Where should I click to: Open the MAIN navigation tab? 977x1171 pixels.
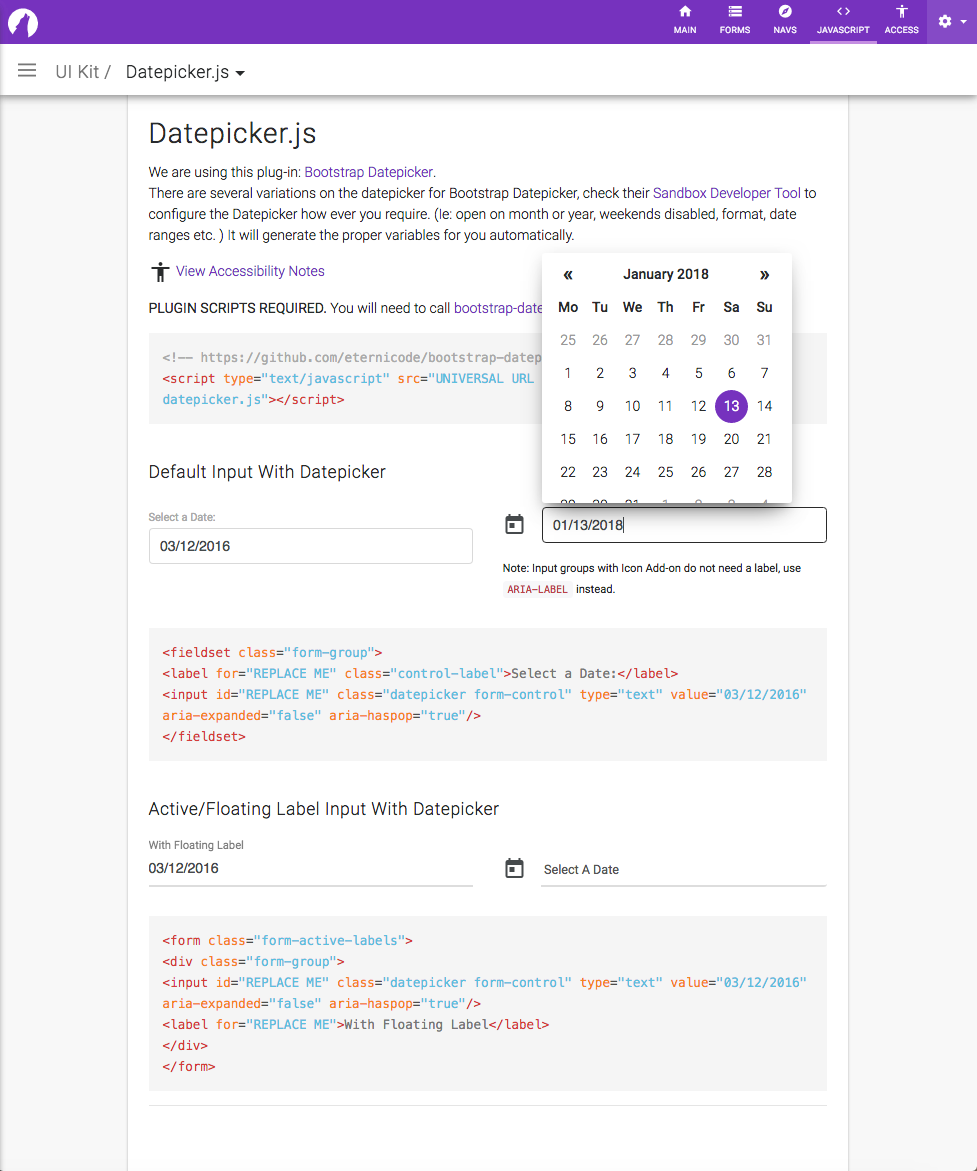click(x=685, y=22)
